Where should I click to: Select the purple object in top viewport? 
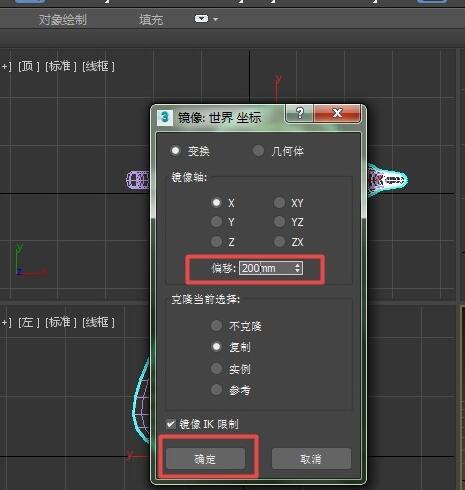[138, 180]
